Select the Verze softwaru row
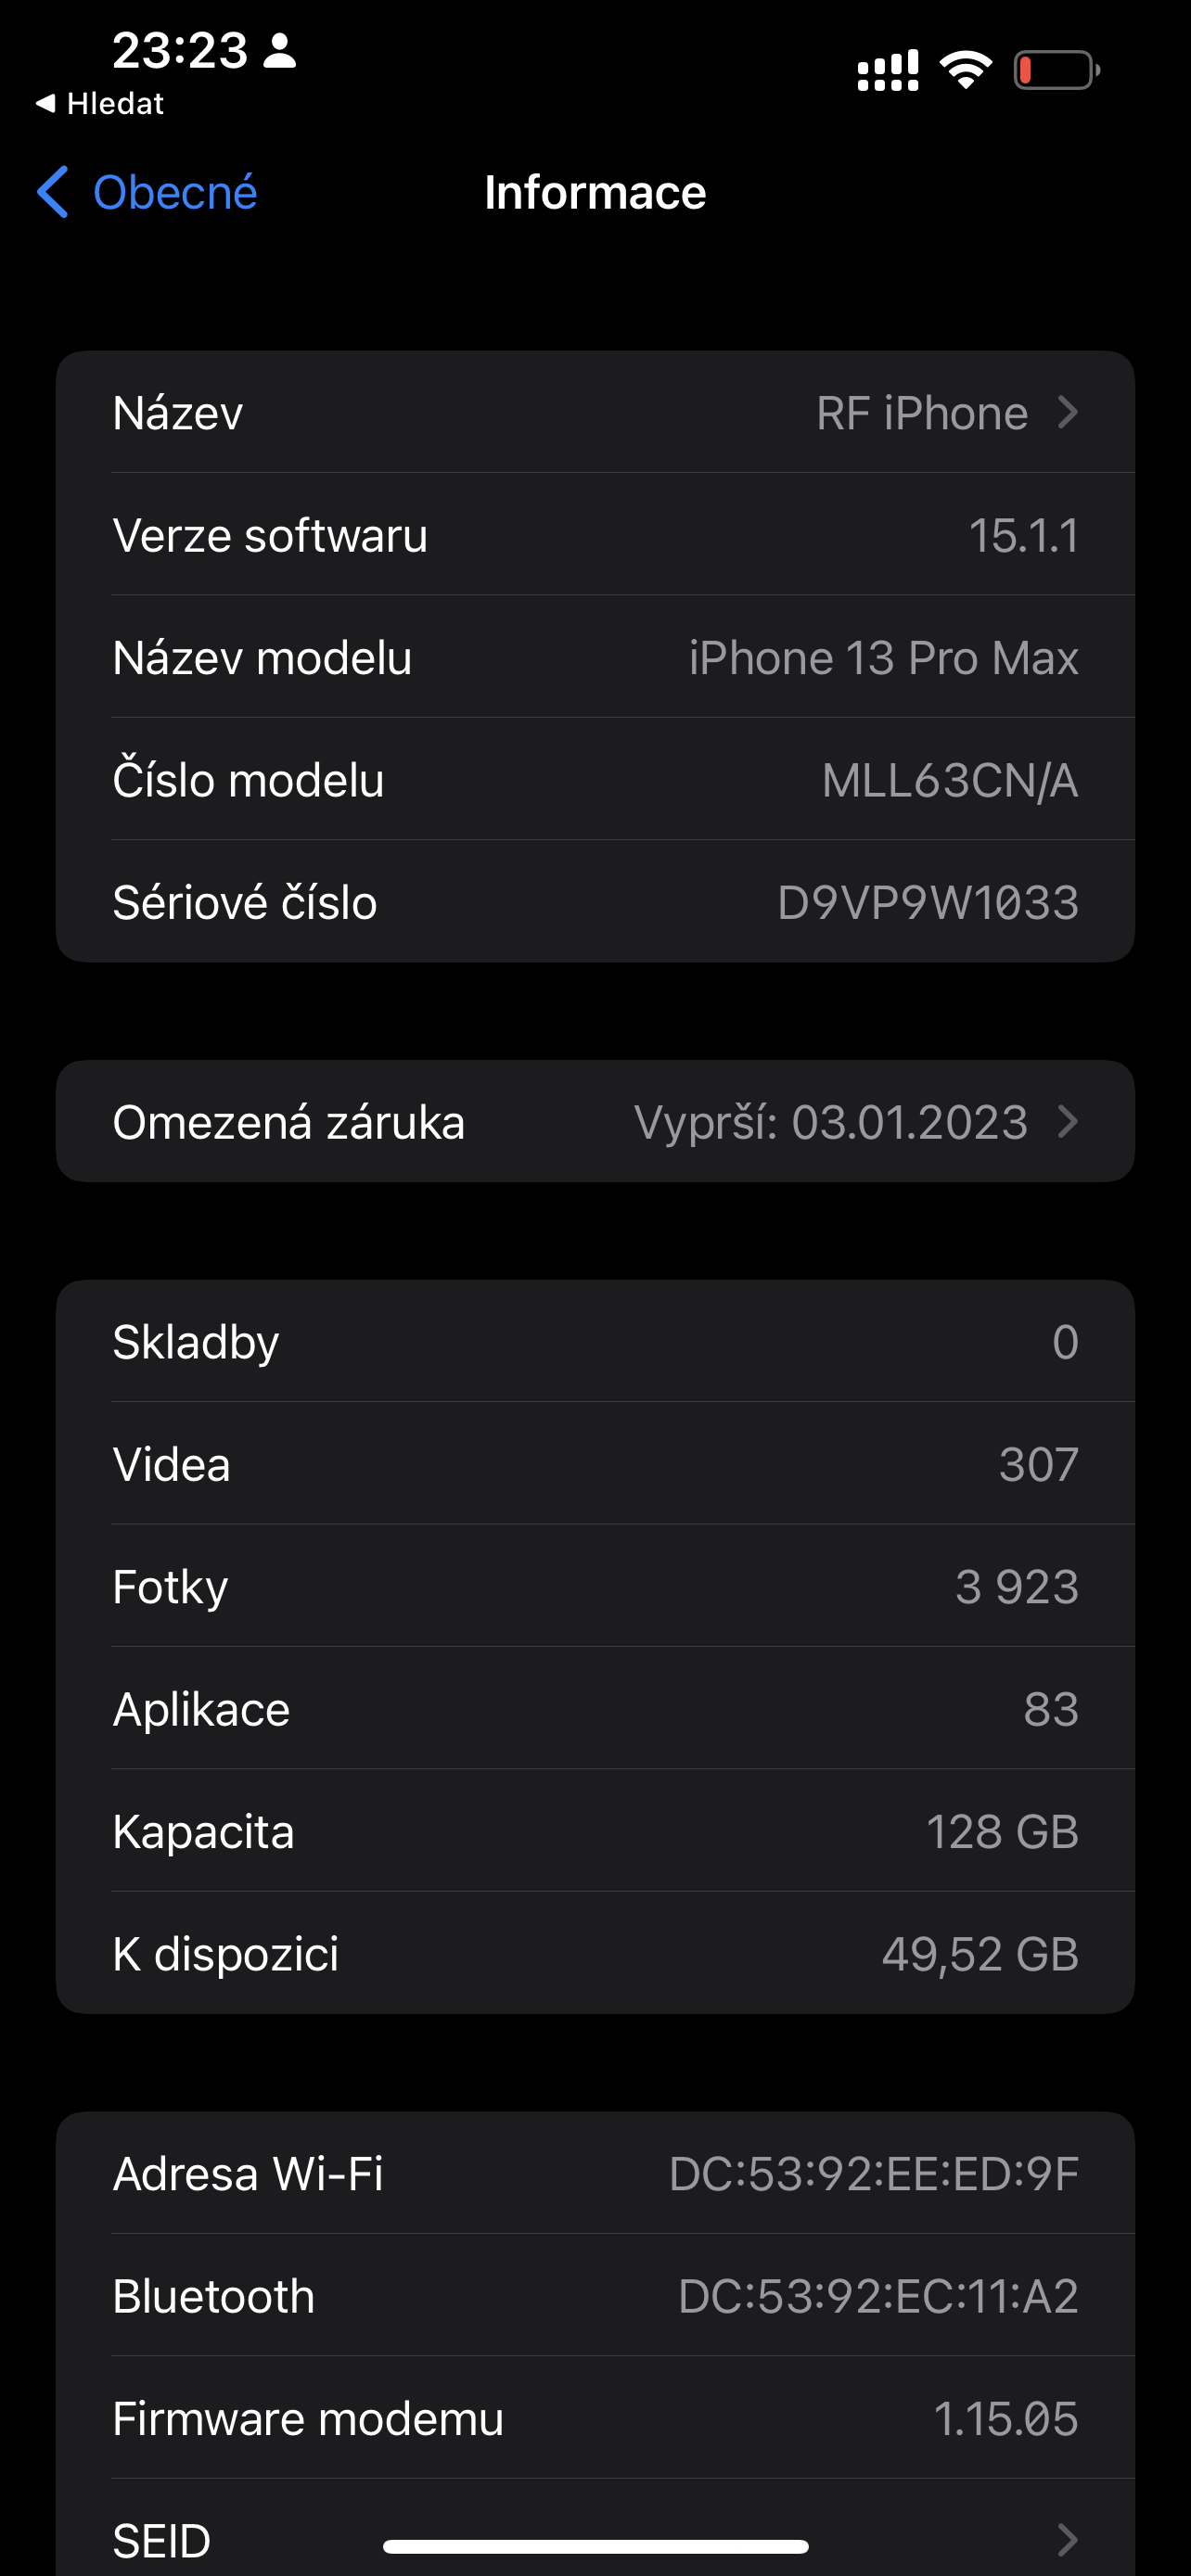 pyautogui.click(x=595, y=535)
